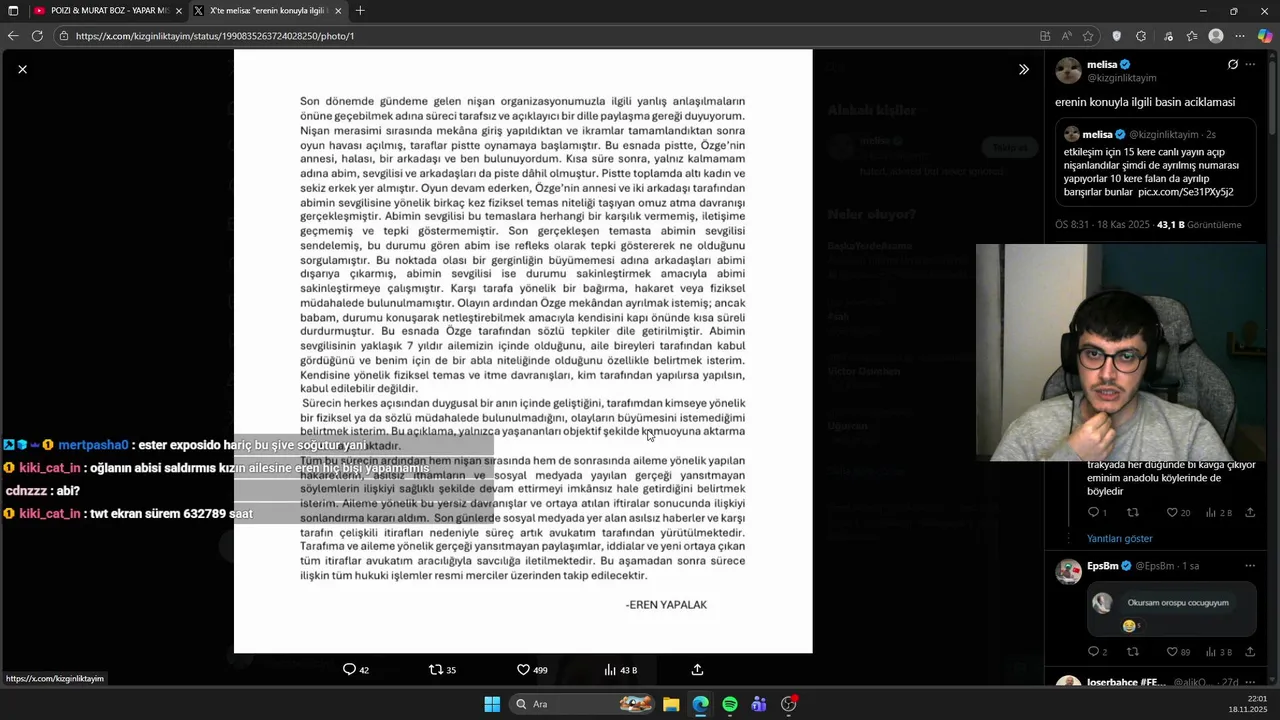Open EpsBm's attached image
This screenshot has height=720, width=1280.
(x=1172, y=611)
